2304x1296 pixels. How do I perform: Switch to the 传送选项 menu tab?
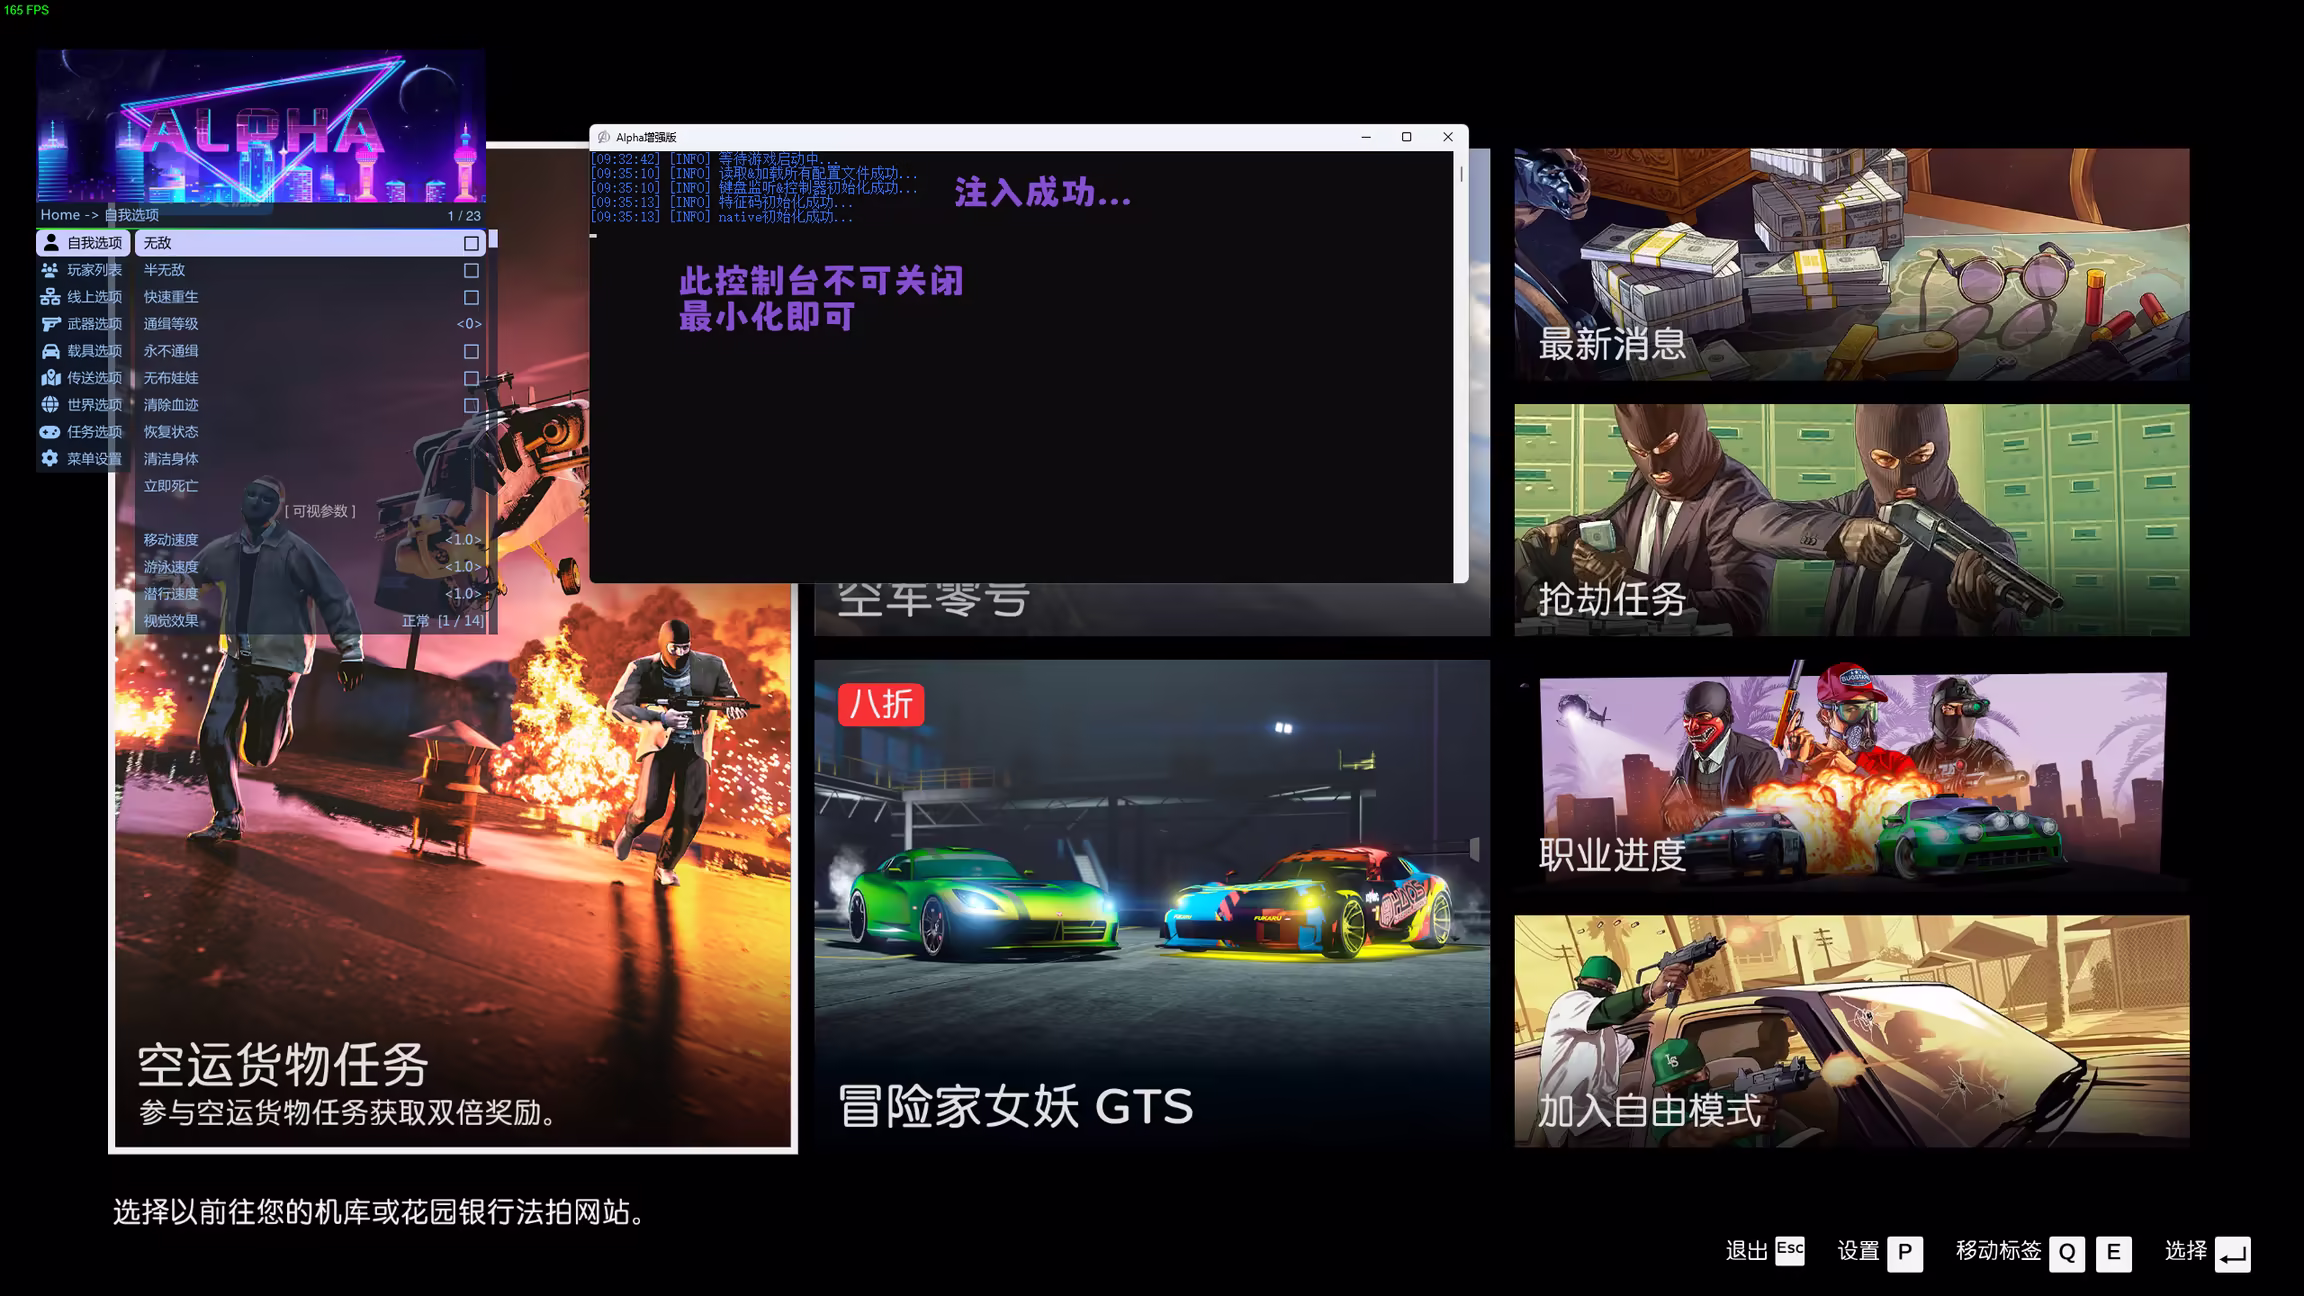84,378
